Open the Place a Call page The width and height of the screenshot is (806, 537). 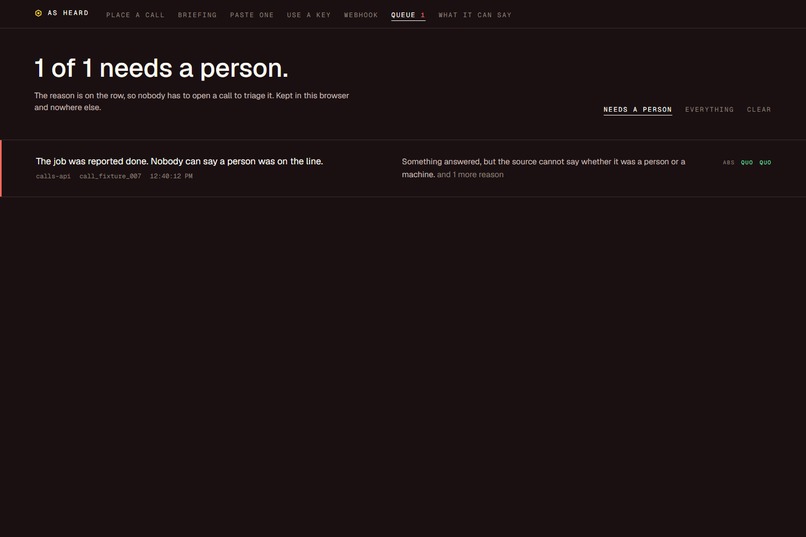point(135,15)
